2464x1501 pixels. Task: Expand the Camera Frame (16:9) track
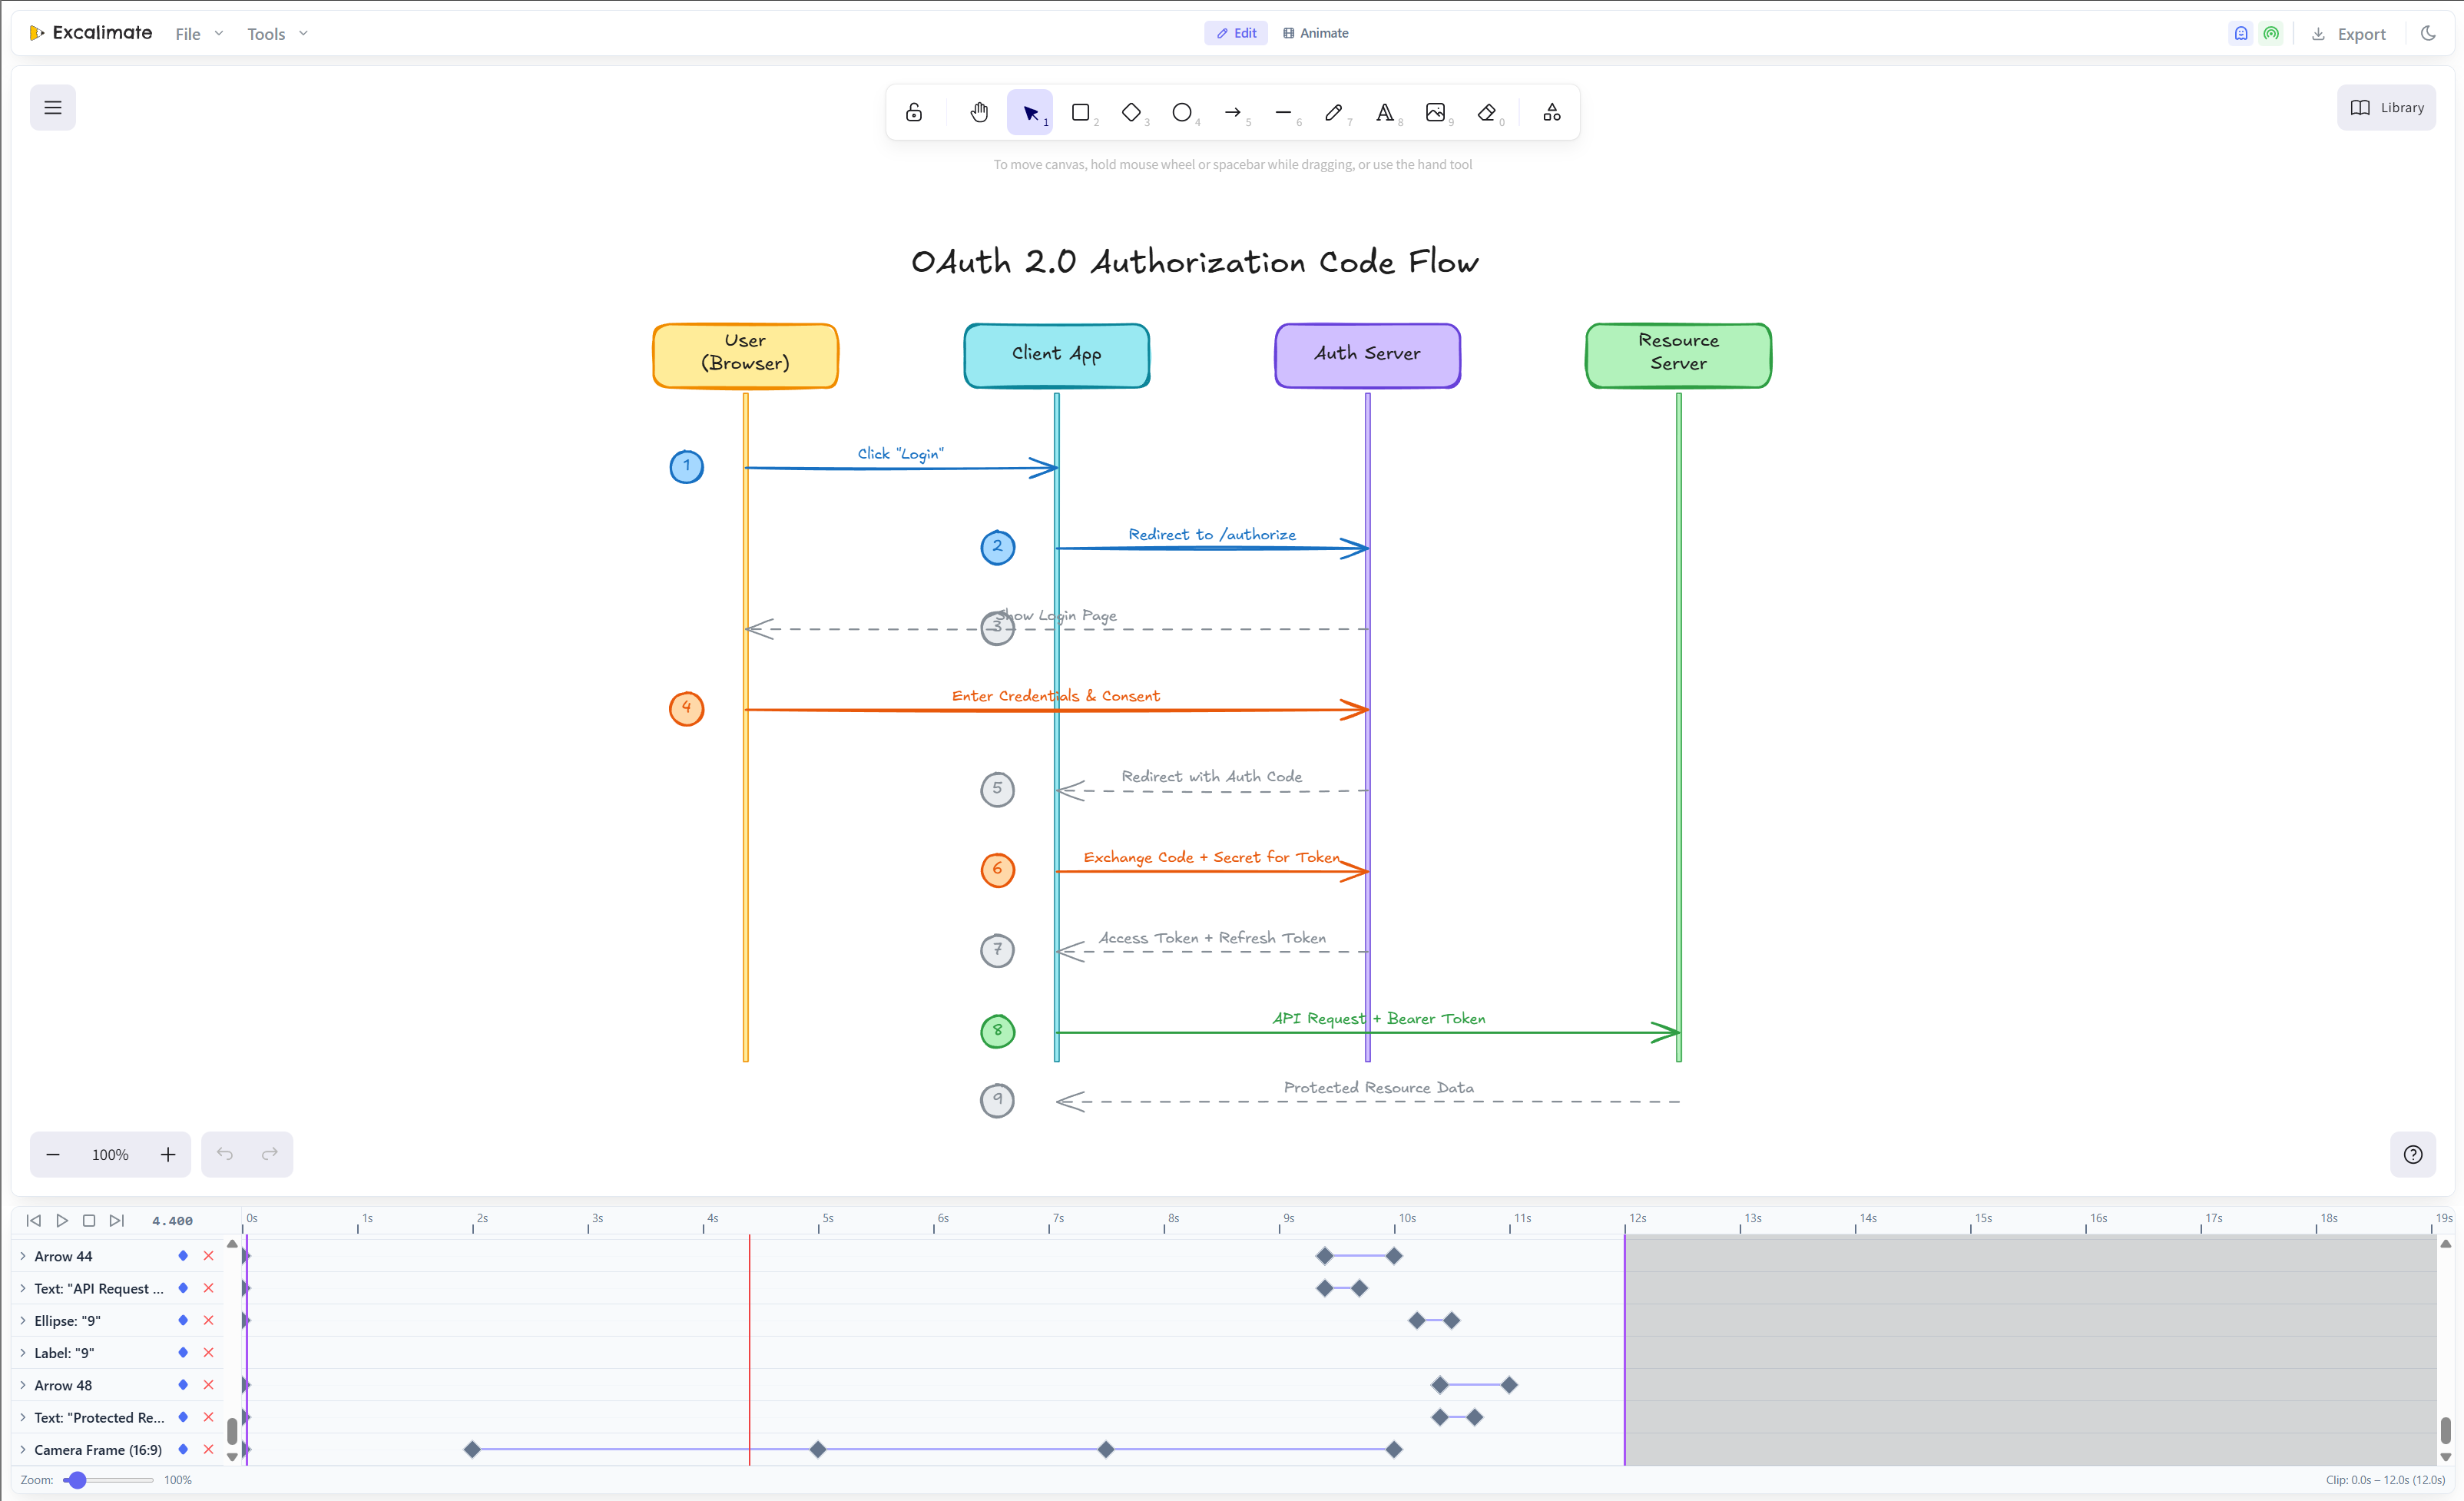[23, 1450]
